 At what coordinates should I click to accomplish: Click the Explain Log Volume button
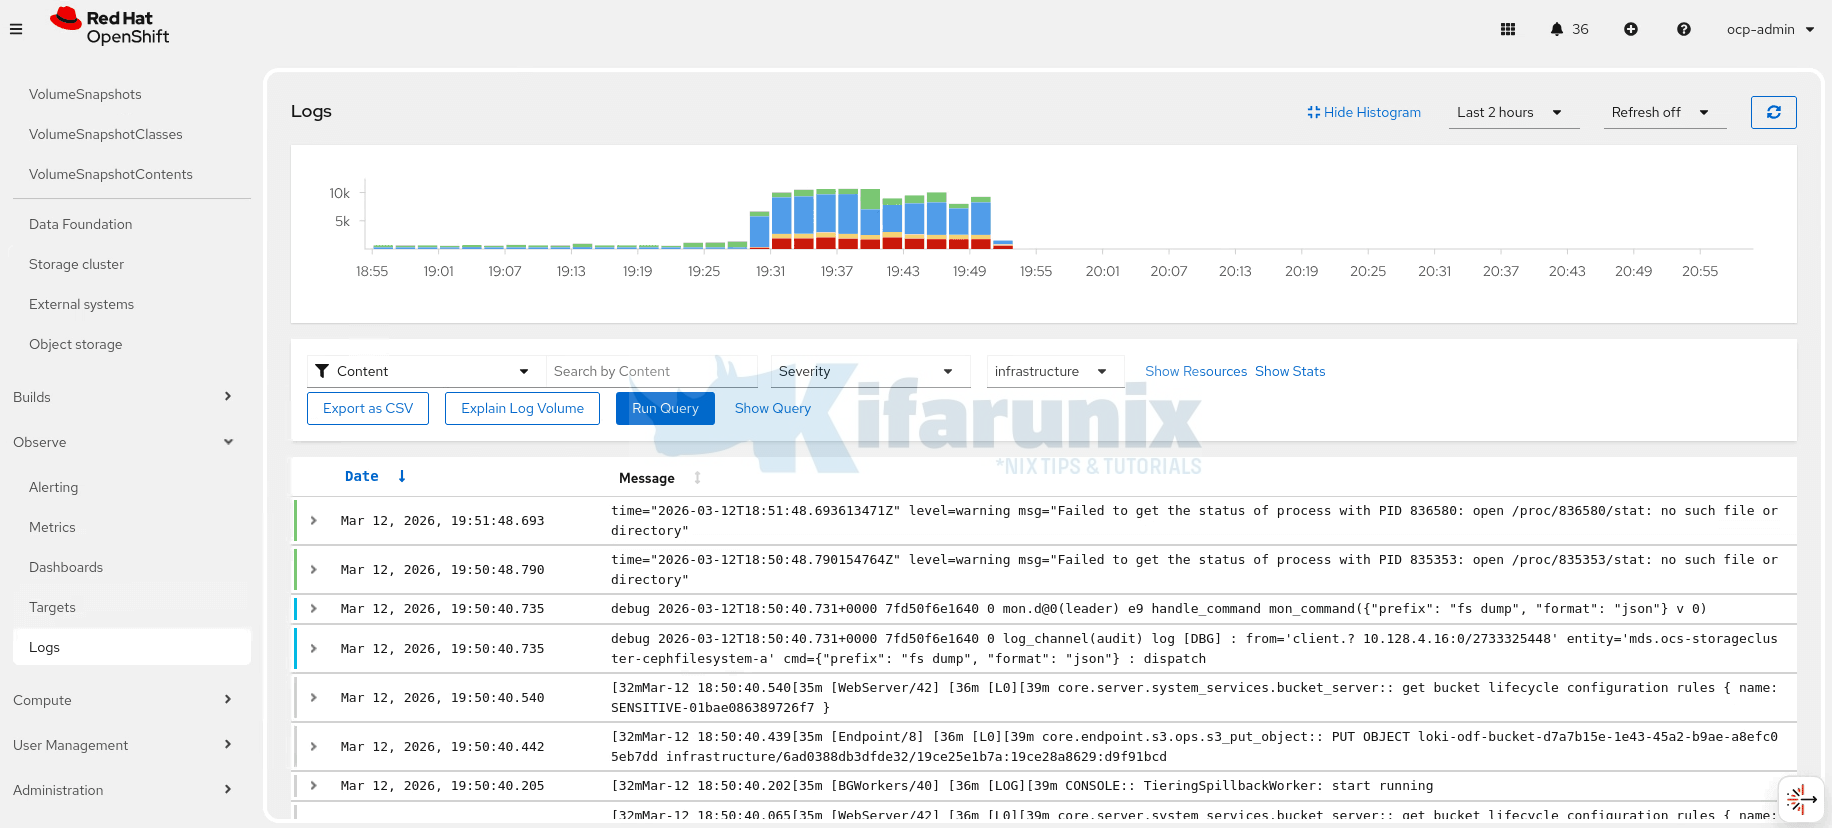click(x=522, y=408)
